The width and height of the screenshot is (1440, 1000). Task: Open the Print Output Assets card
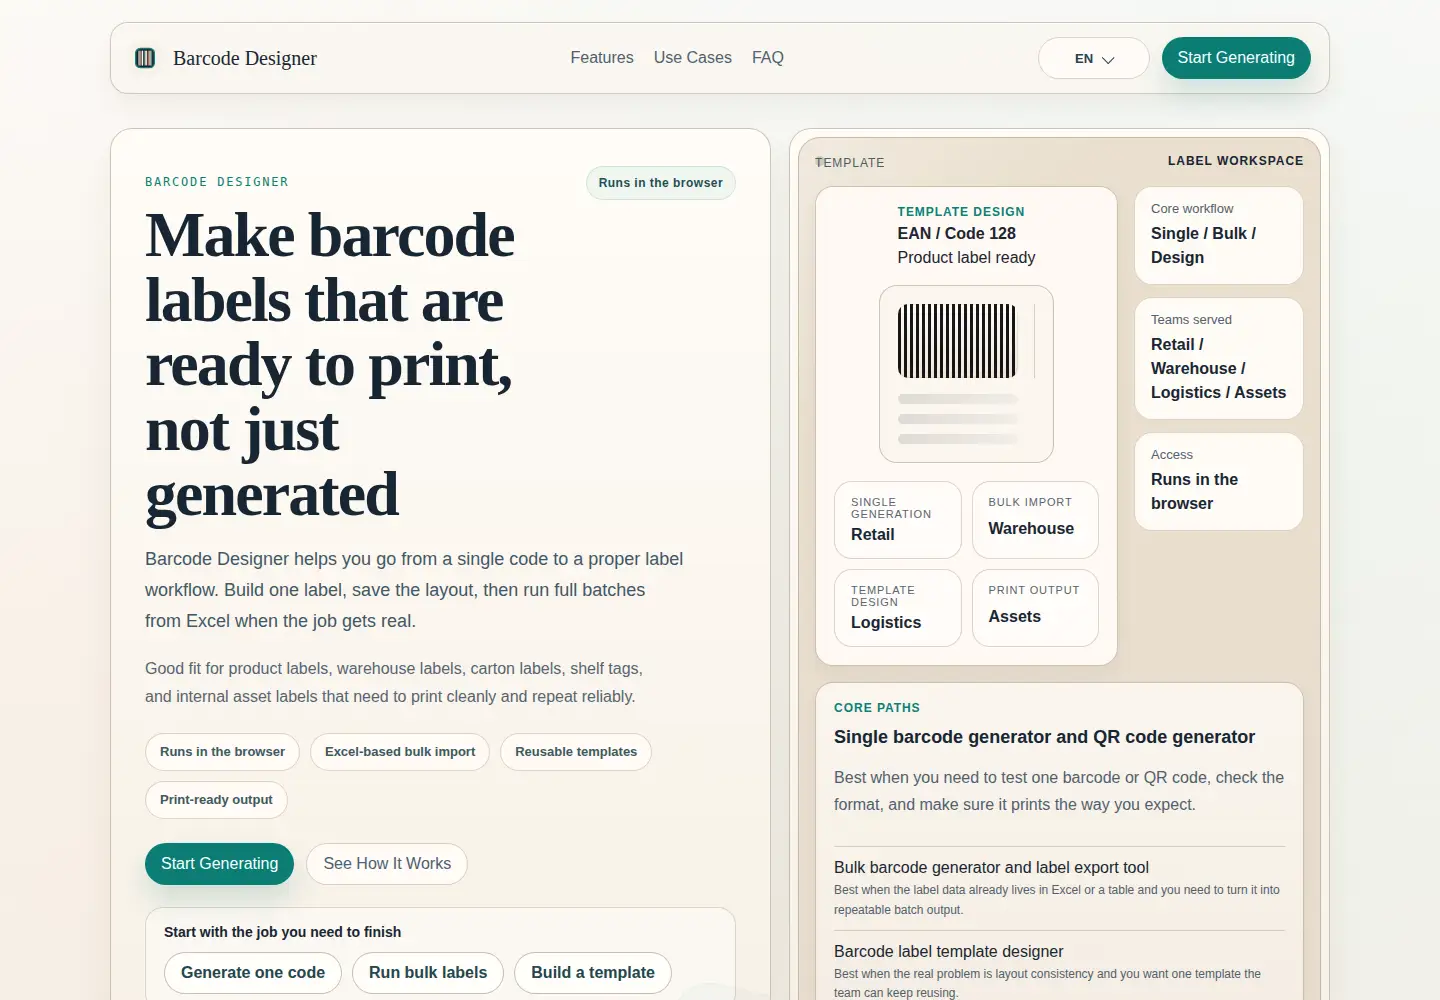click(1035, 608)
